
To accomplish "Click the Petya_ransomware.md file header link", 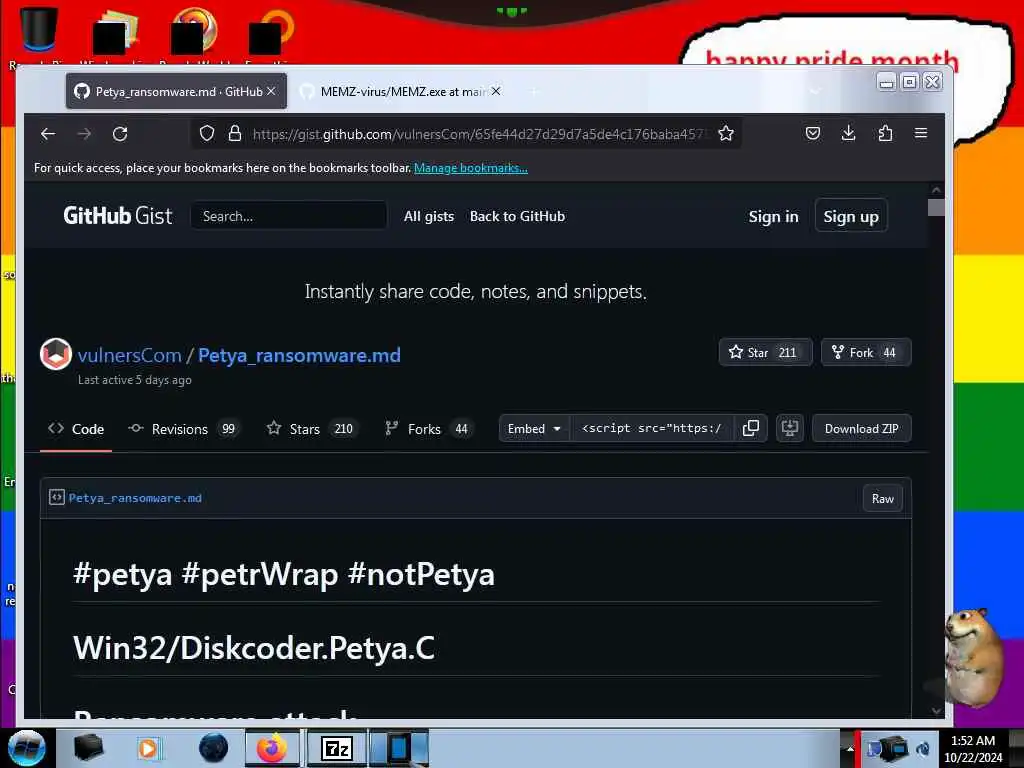I will pyautogui.click(x=135, y=498).
